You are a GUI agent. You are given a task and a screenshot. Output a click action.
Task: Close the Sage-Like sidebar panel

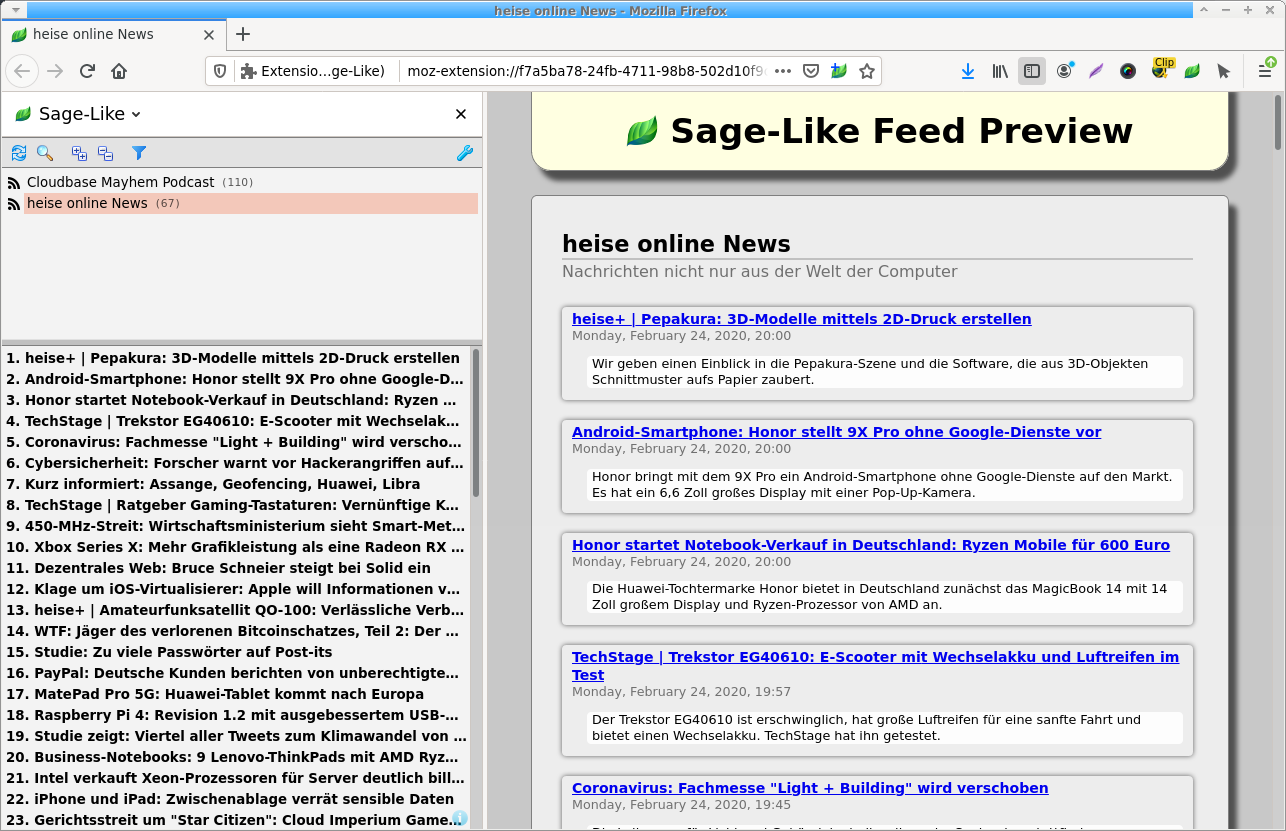[x=461, y=114]
